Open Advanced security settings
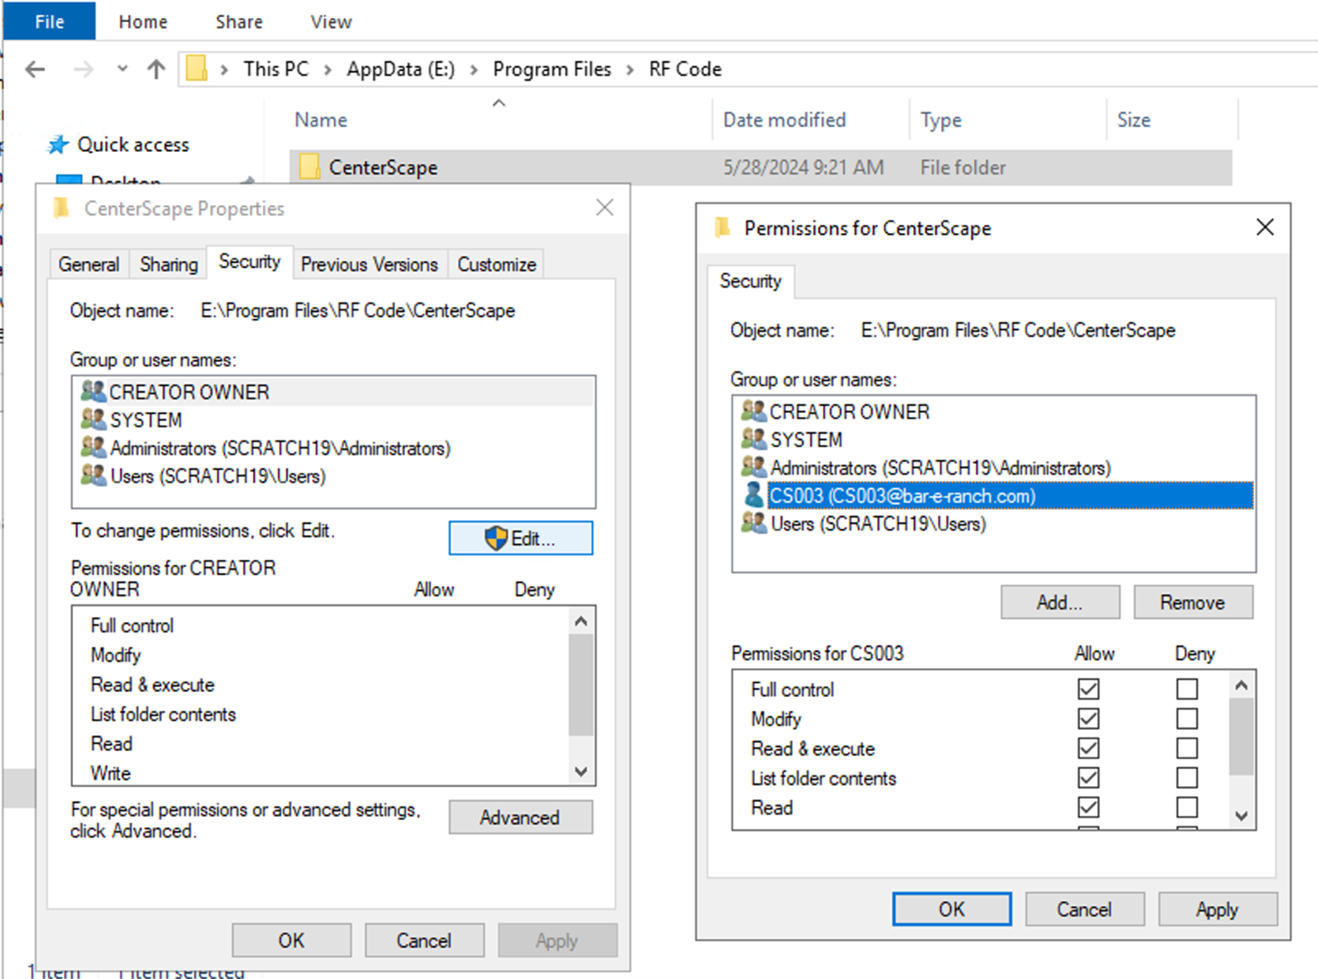This screenshot has height=979, width=1318. point(520,817)
